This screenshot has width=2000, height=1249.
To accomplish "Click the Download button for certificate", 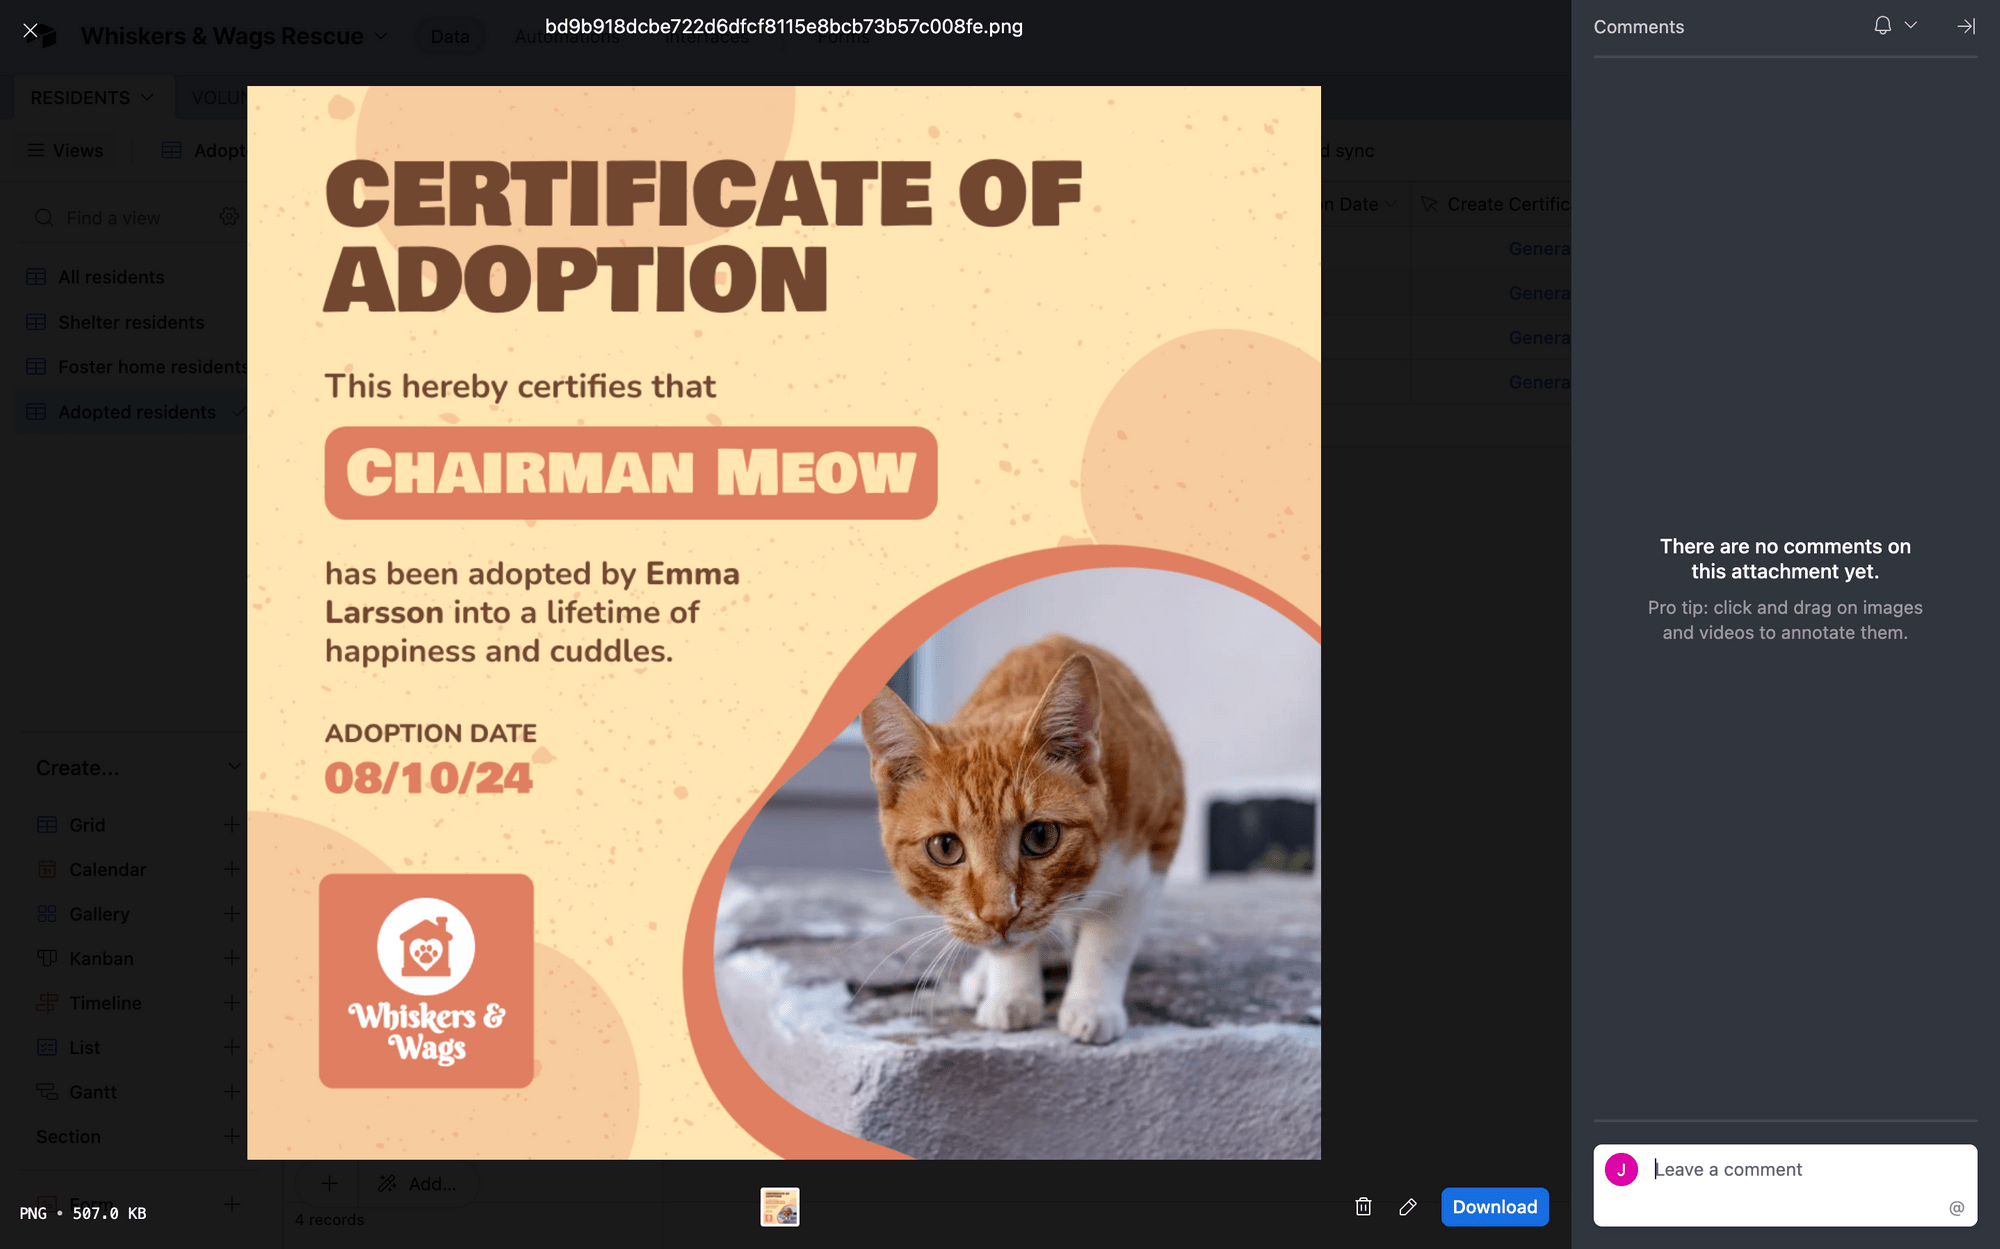I will 1495,1207.
